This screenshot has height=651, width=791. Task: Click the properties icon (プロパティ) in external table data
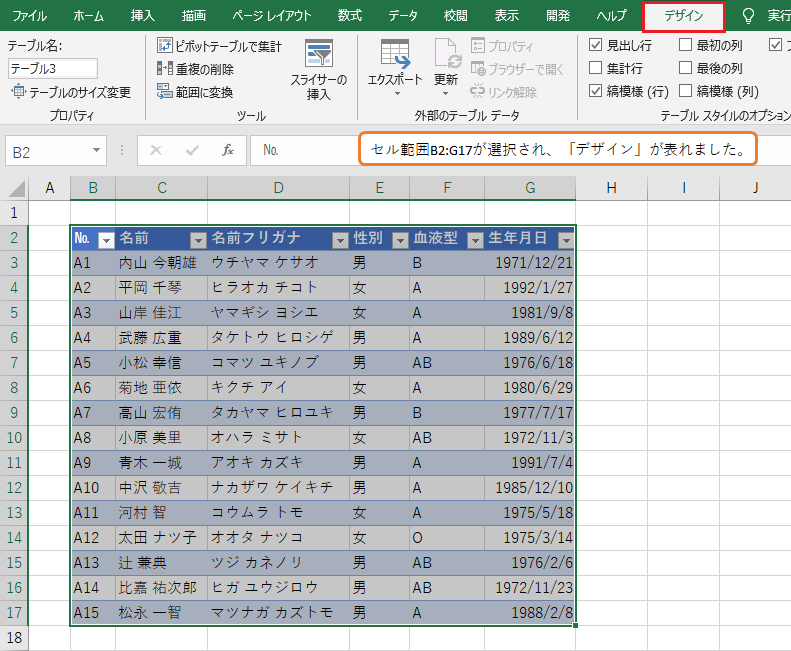(x=478, y=46)
